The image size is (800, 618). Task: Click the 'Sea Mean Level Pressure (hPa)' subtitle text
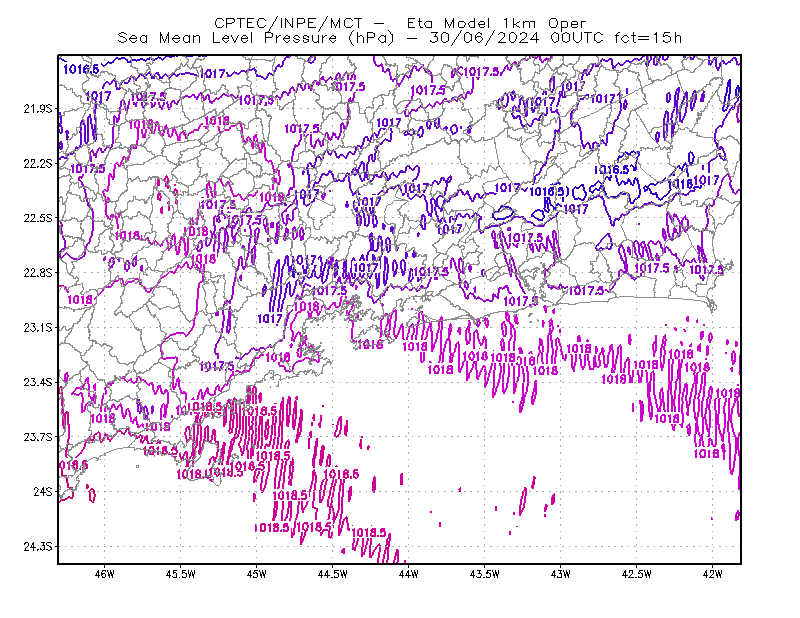click(x=256, y=38)
